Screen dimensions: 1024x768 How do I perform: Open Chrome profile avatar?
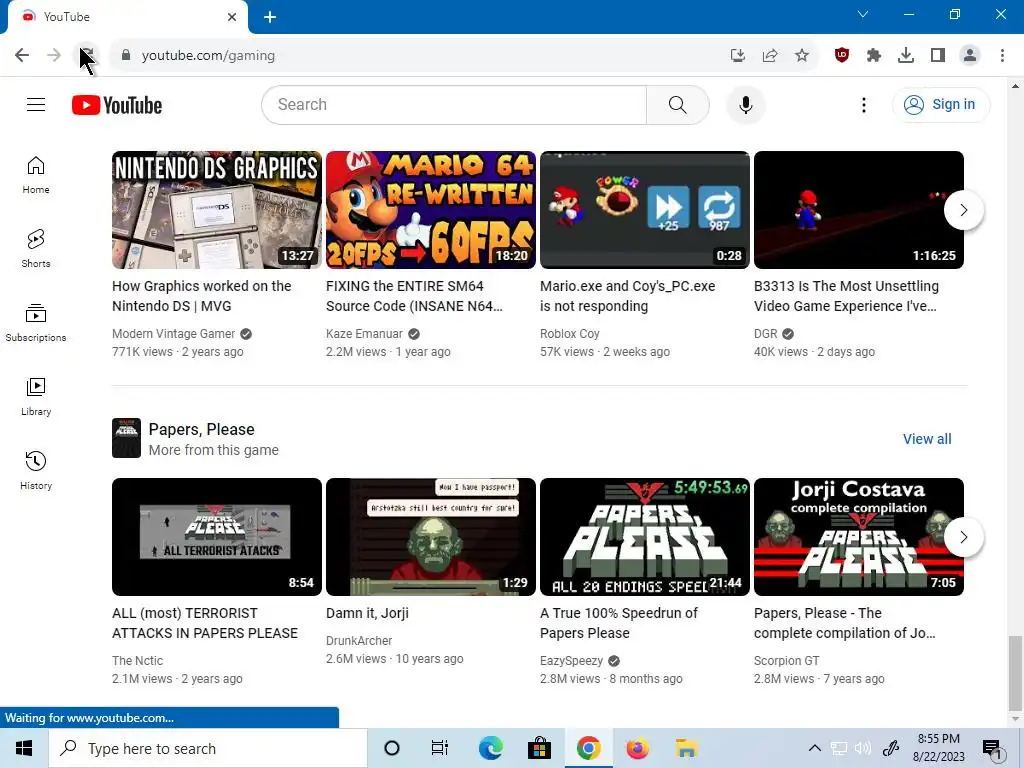click(970, 56)
